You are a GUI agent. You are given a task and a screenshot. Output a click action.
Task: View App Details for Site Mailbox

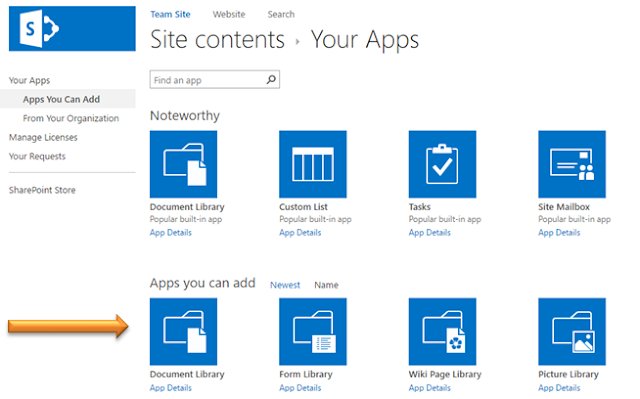(x=559, y=233)
